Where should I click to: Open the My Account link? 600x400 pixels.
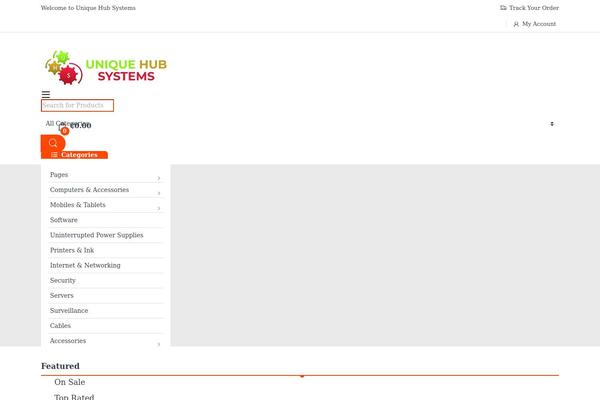(x=535, y=24)
